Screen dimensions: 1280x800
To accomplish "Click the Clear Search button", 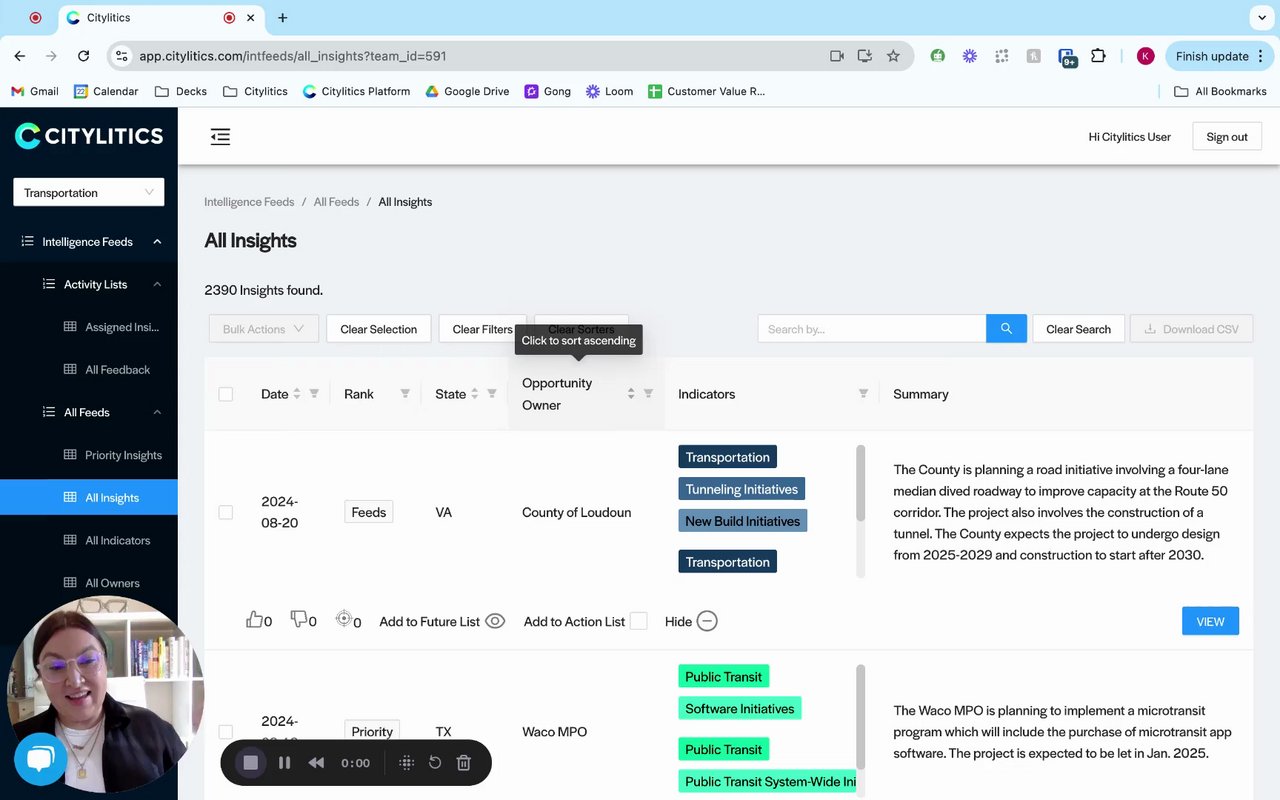I will coord(1078,329).
